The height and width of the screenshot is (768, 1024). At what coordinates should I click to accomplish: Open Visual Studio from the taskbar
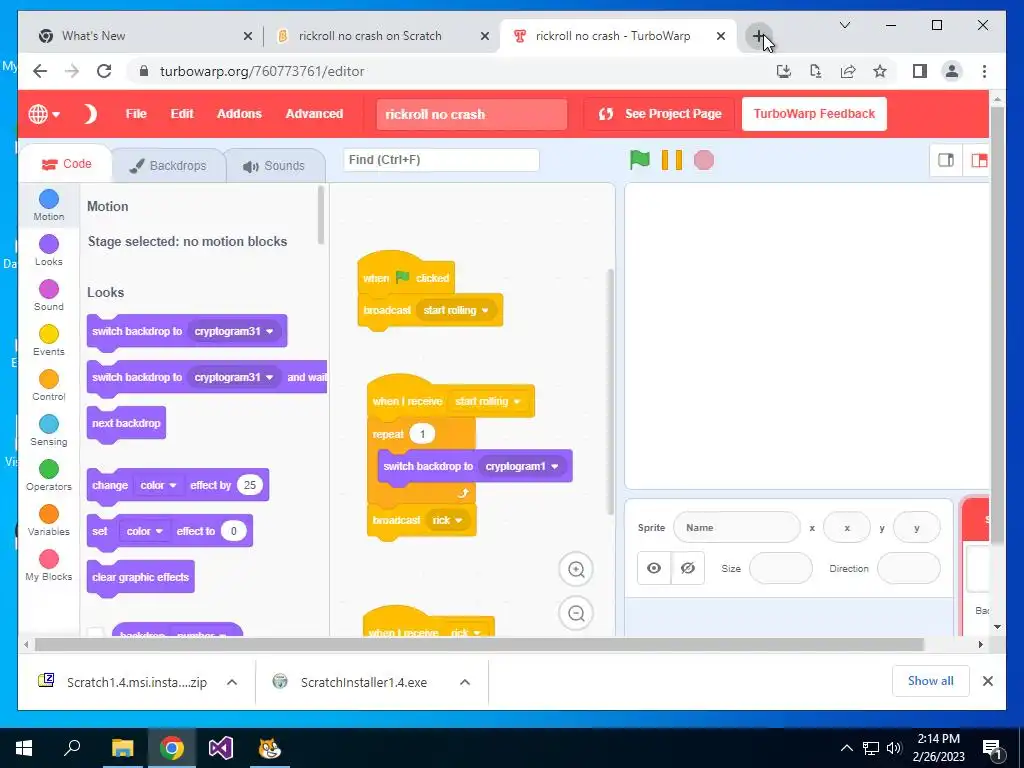[x=221, y=748]
